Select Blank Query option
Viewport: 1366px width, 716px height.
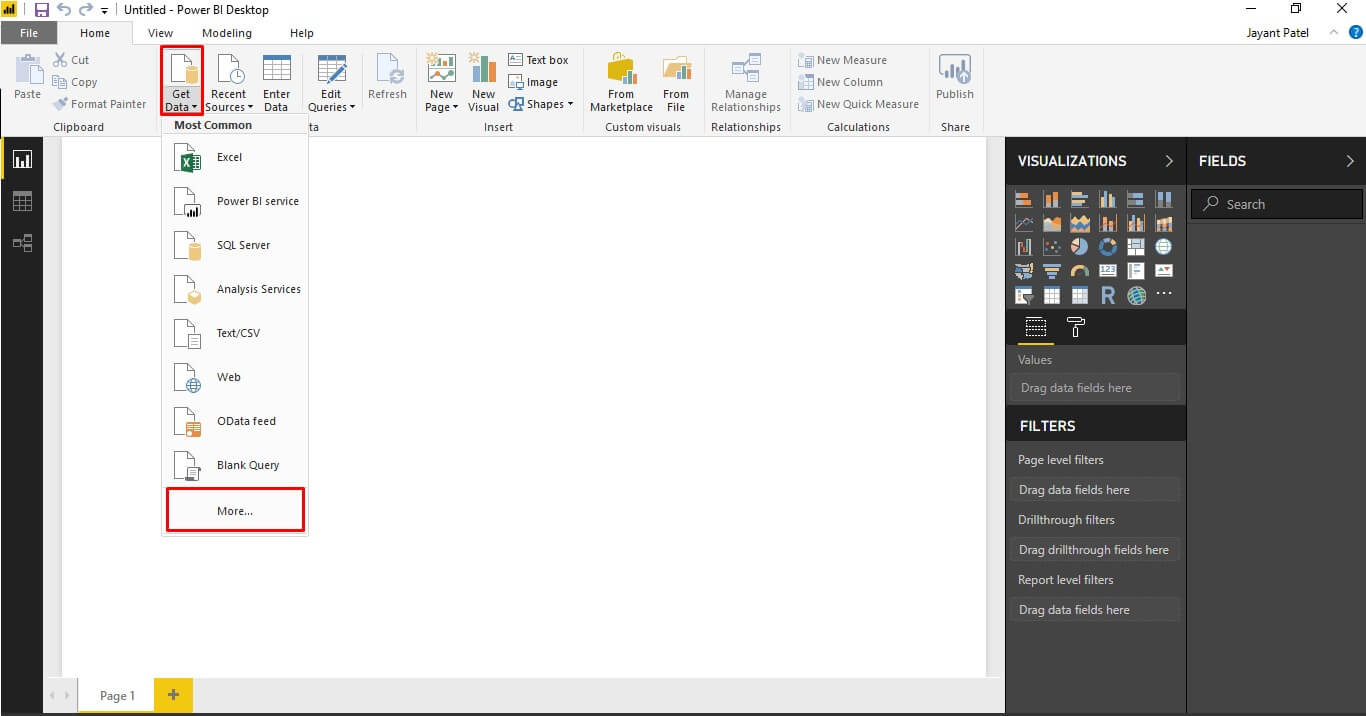click(x=235, y=465)
